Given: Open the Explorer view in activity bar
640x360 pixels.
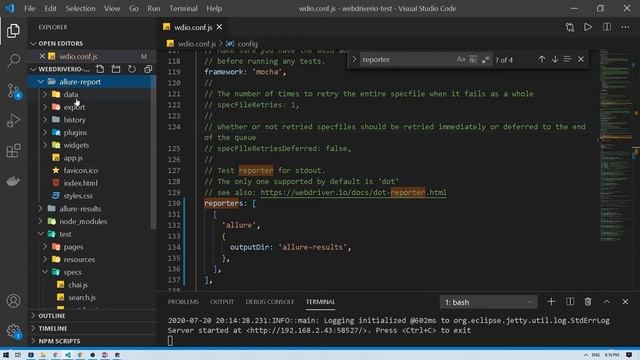Looking at the screenshot, I should coord(13,31).
